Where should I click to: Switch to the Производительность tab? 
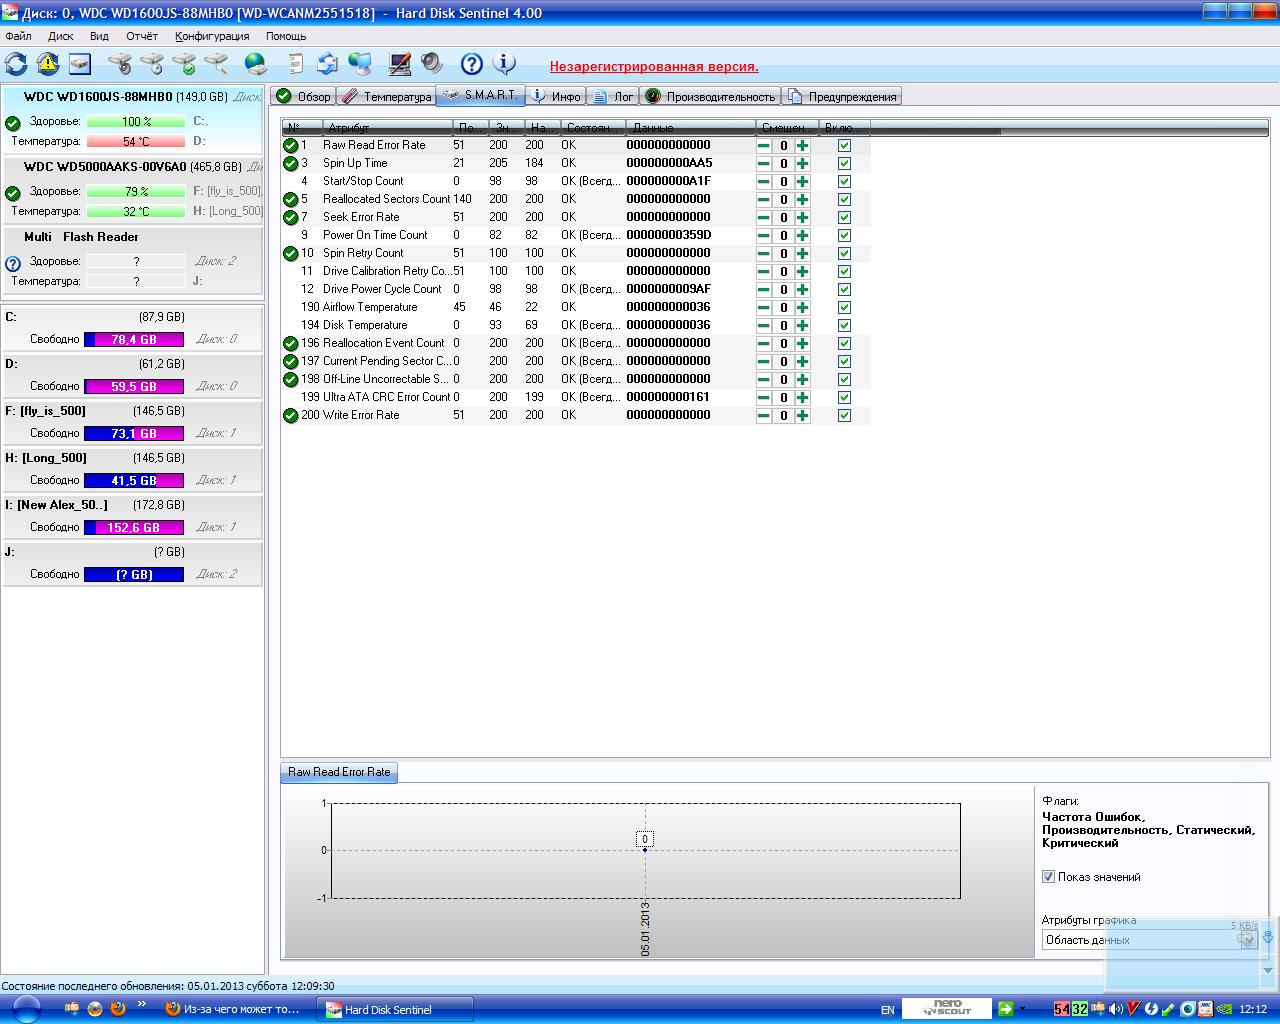point(710,96)
